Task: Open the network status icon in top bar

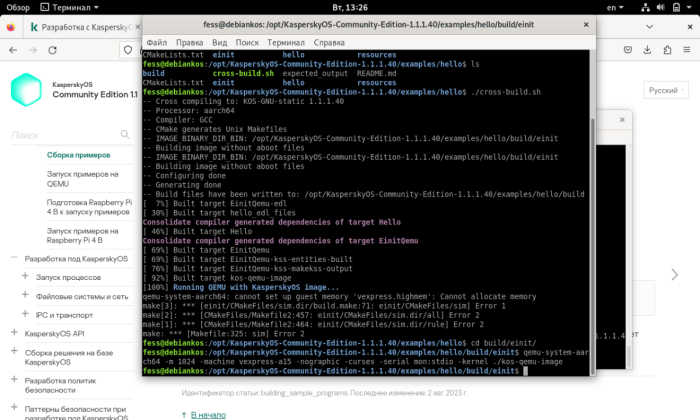Action: tap(646, 7)
